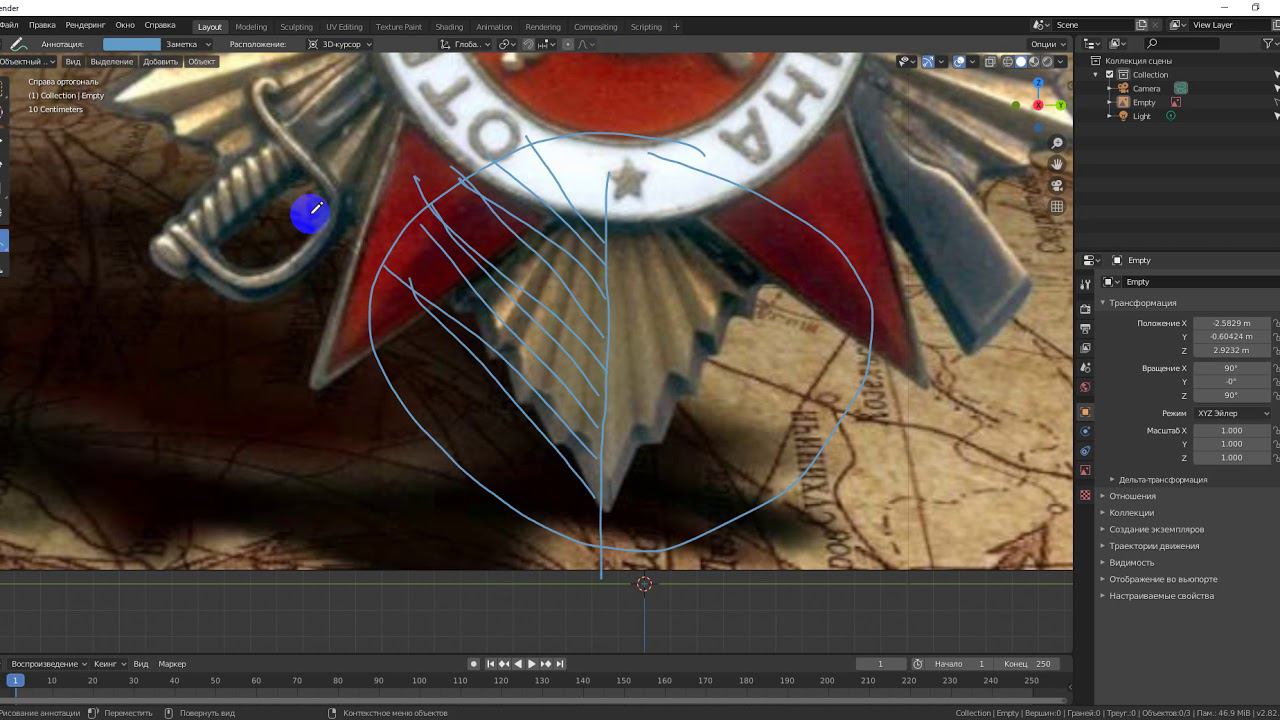Select the Light object in outliner
This screenshot has height=720, width=1280.
[1141, 116]
